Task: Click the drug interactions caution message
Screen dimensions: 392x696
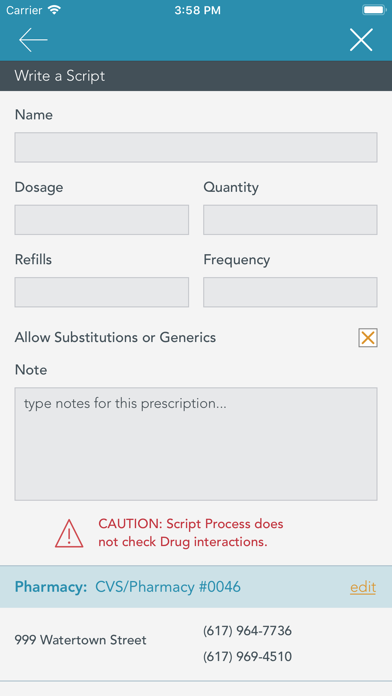Action: click(x=191, y=533)
